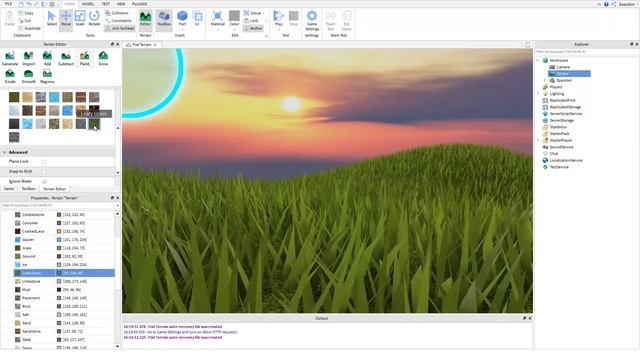This screenshot has height=360, width=640.
Task: Toggle the Plane Lock checkbox
Action: (x=44, y=162)
